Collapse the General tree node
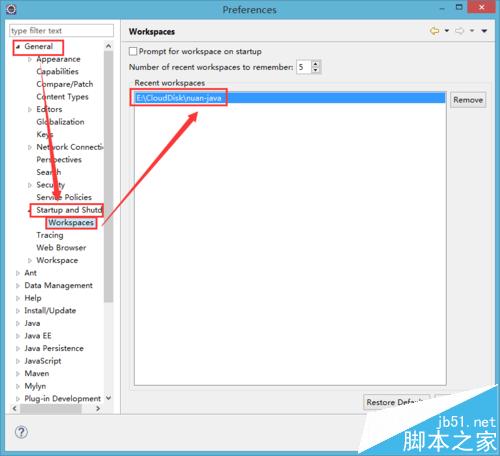The height and width of the screenshot is (456, 500). pyautogui.click(x=18, y=47)
